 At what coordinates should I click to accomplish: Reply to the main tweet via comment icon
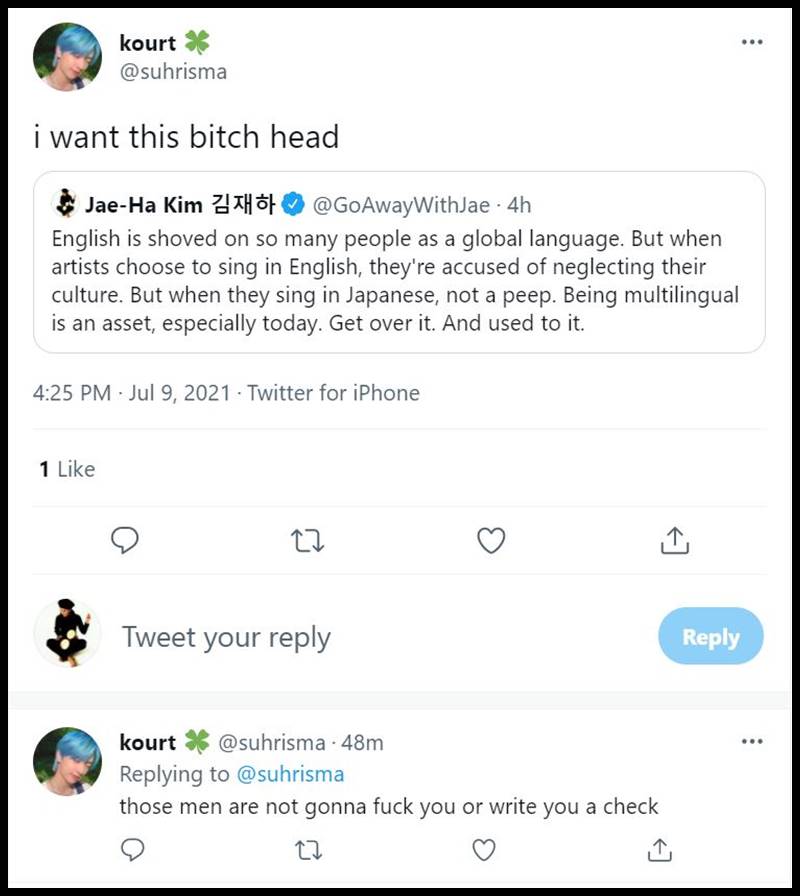(x=124, y=541)
